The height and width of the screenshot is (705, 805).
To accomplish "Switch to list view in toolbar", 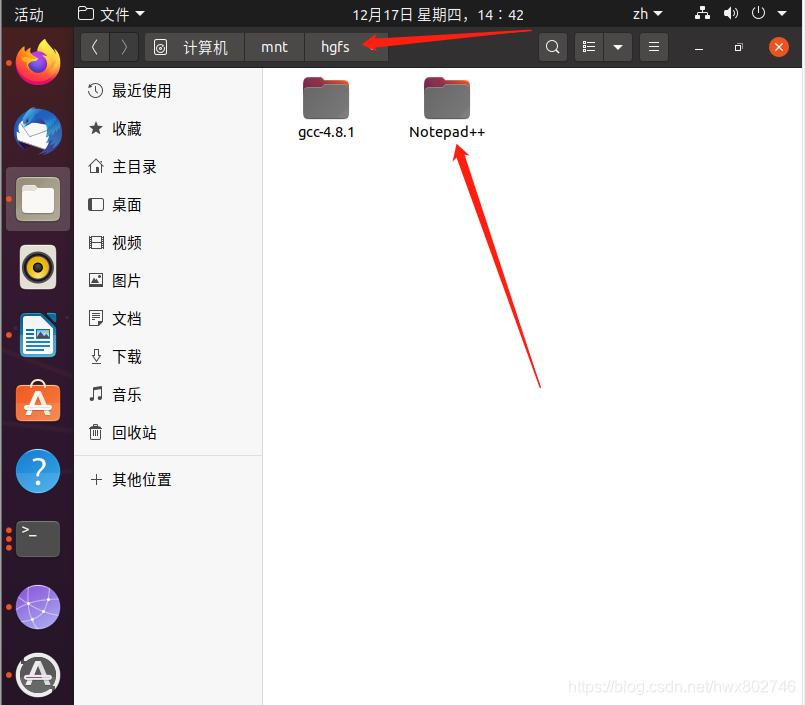I will [589, 47].
